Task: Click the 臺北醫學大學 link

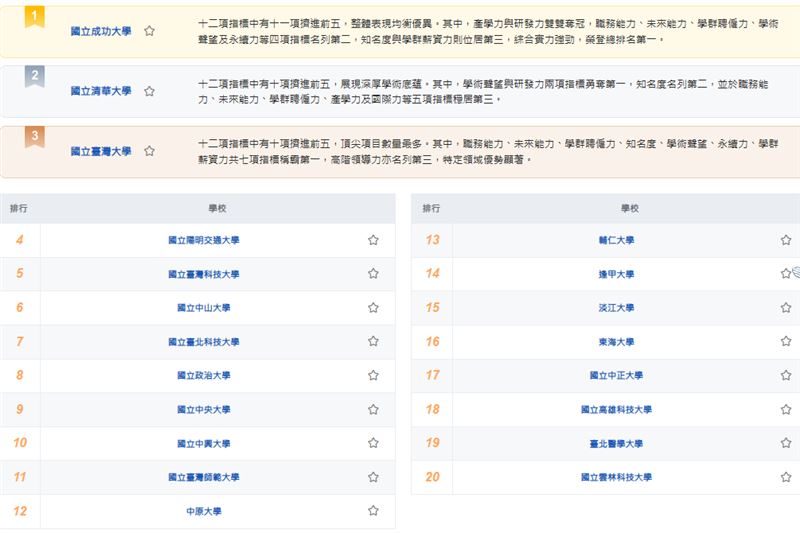Action: tap(616, 443)
